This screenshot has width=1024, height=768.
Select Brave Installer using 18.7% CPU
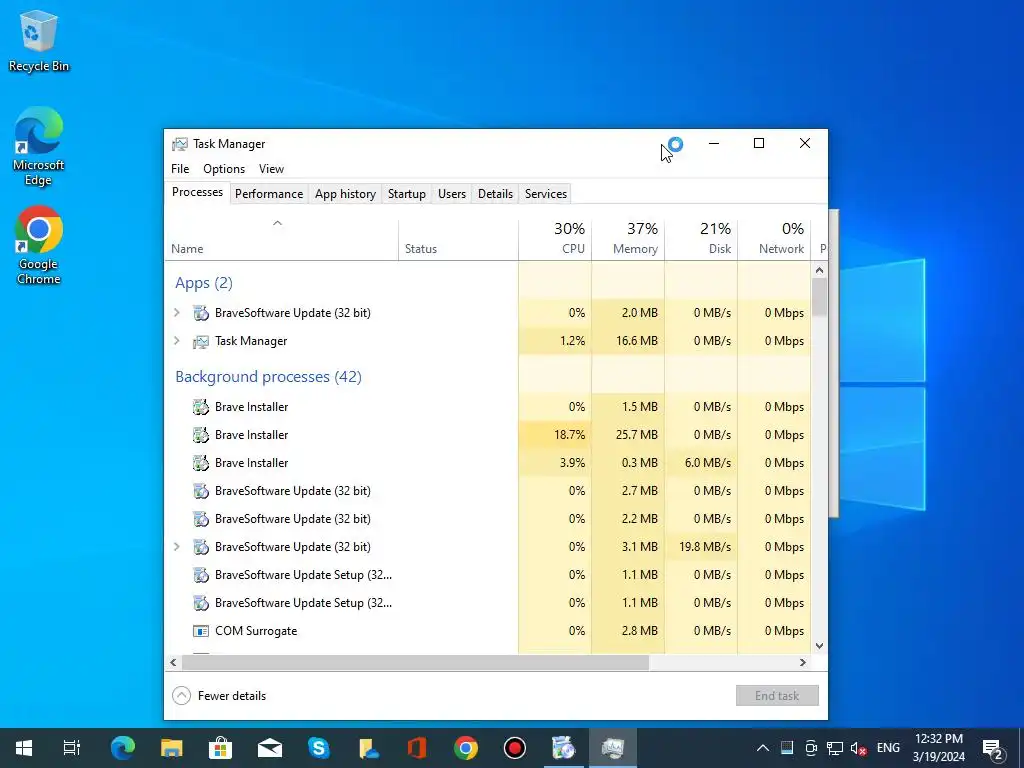[488, 435]
